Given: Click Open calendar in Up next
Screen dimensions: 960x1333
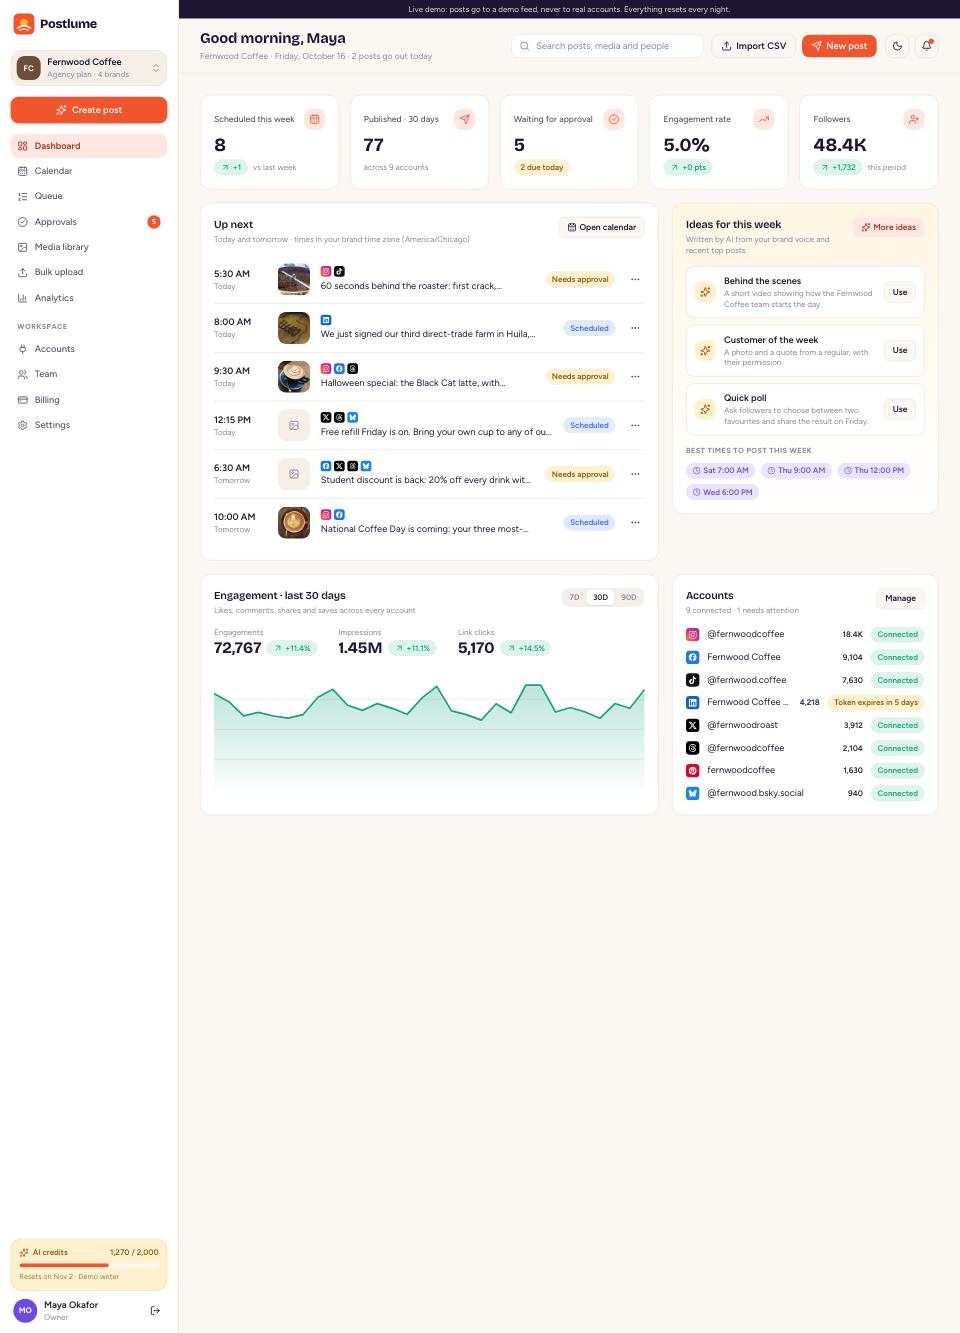Looking at the screenshot, I should tap(601, 227).
